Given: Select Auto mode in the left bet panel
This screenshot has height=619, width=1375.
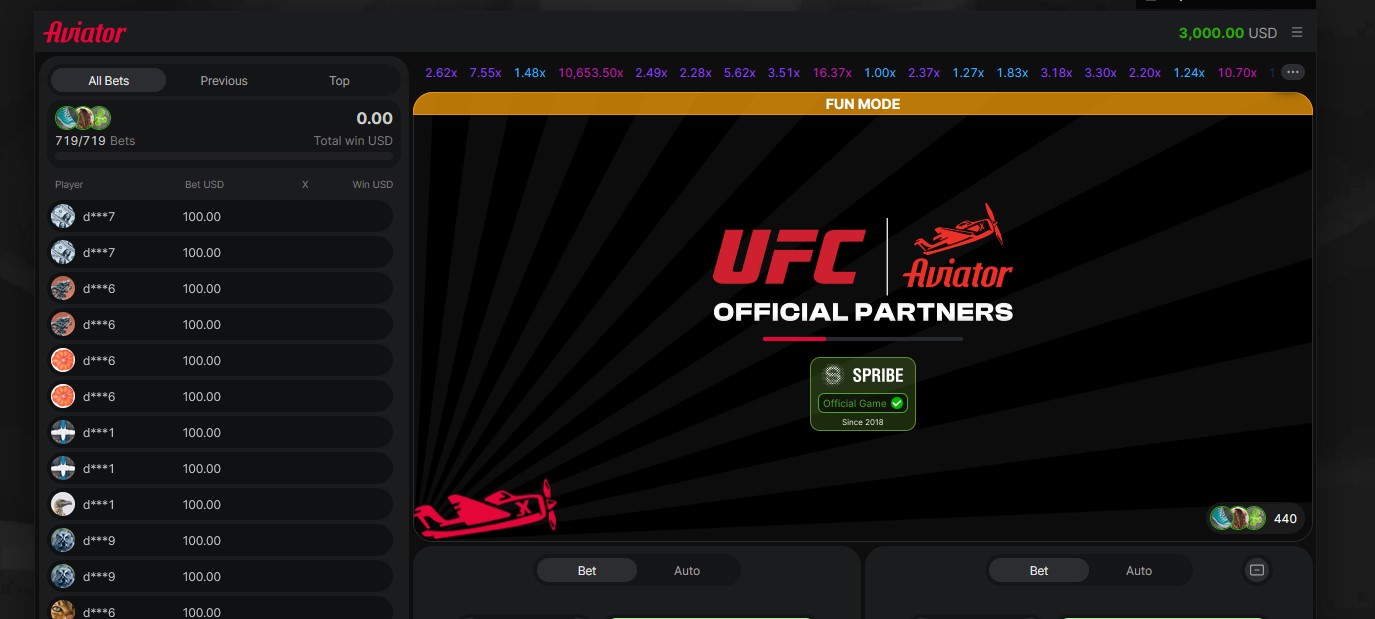Looking at the screenshot, I should [x=687, y=571].
